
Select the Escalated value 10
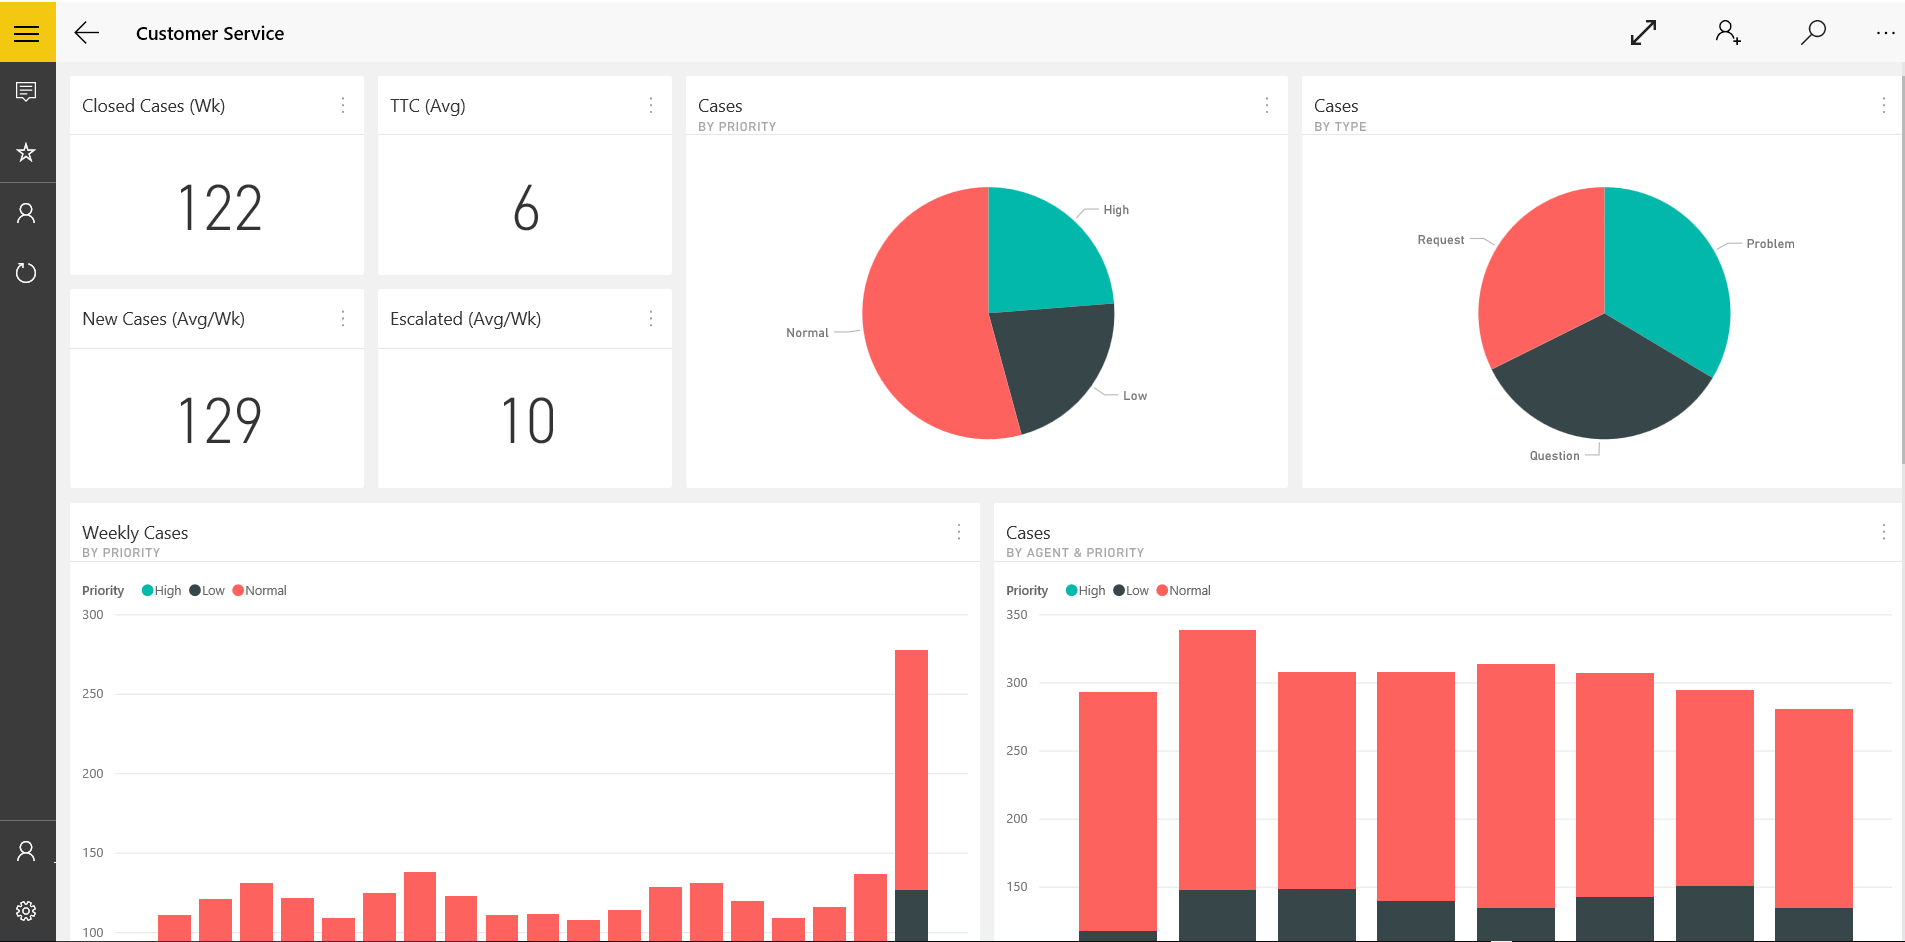[x=527, y=421]
